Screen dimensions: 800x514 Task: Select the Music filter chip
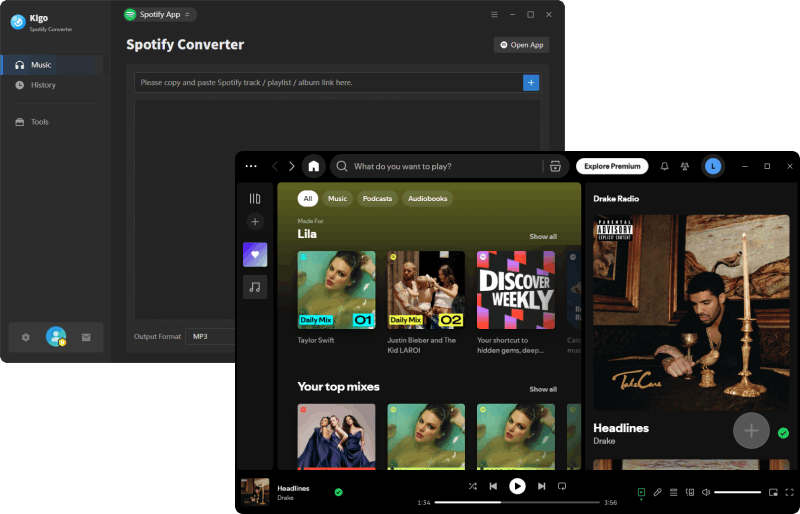tap(337, 199)
